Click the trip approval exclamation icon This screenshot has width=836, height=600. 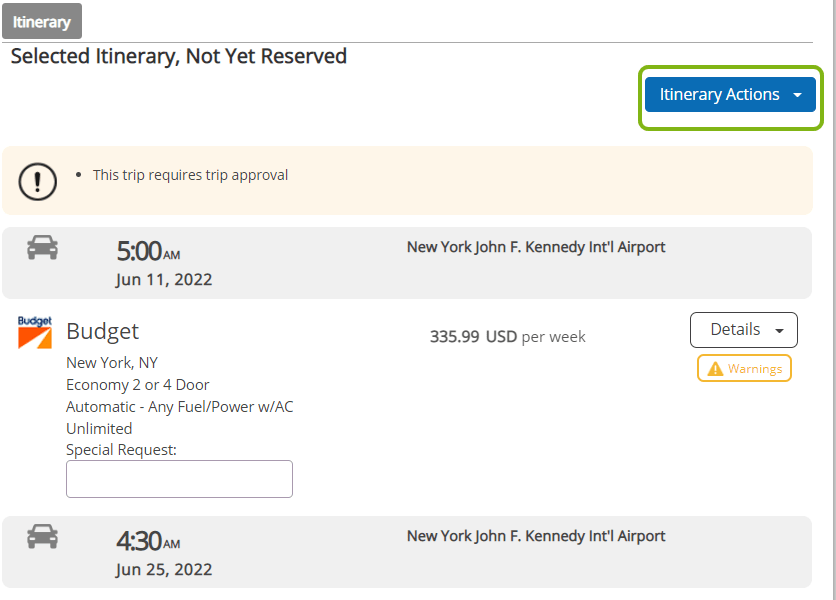coord(37,181)
